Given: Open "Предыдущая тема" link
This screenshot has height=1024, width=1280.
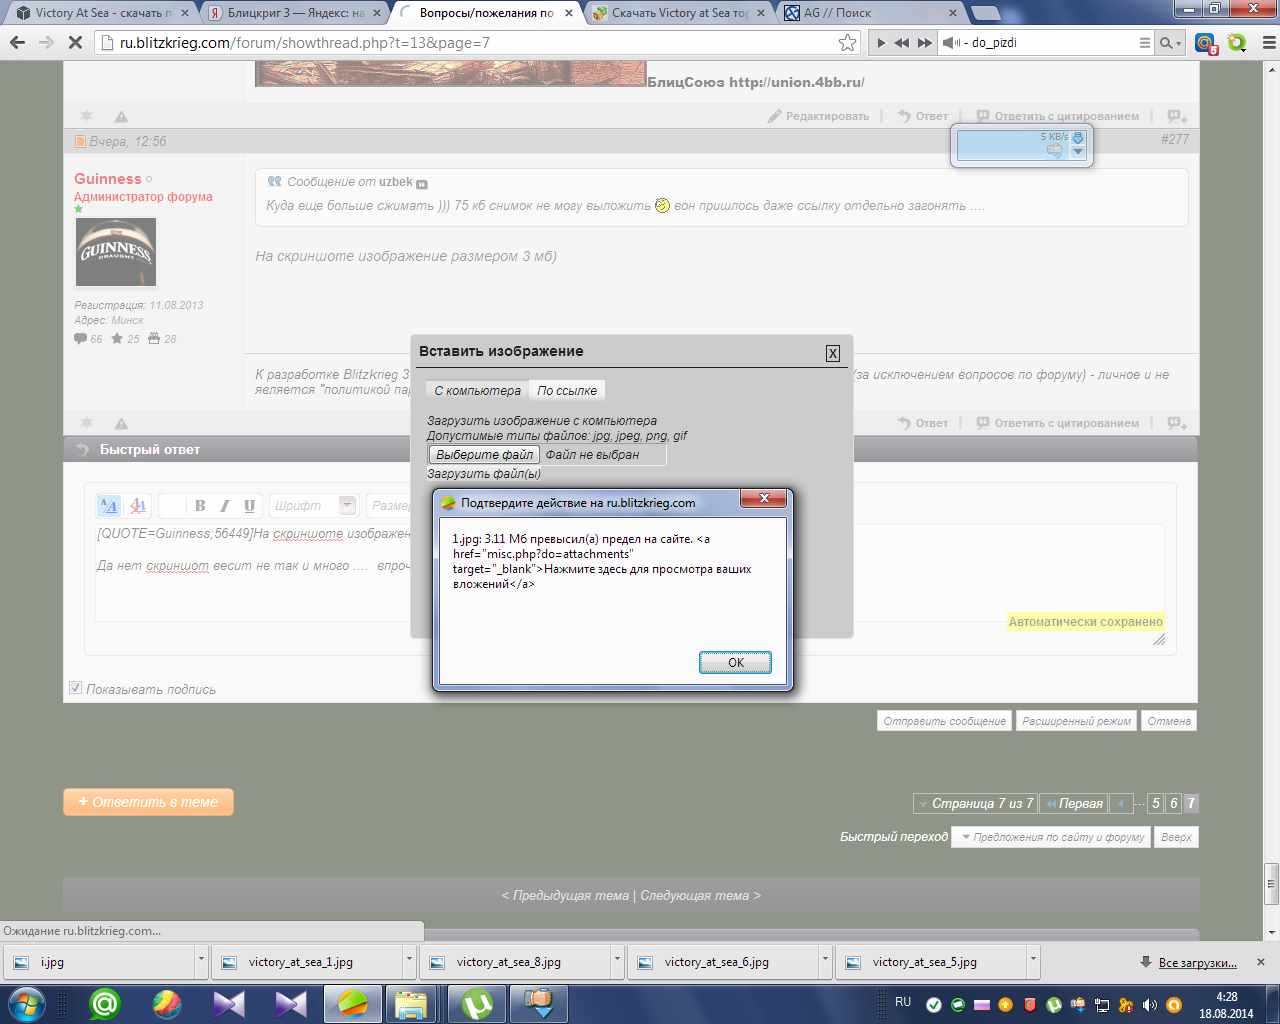Looking at the screenshot, I should pos(571,895).
